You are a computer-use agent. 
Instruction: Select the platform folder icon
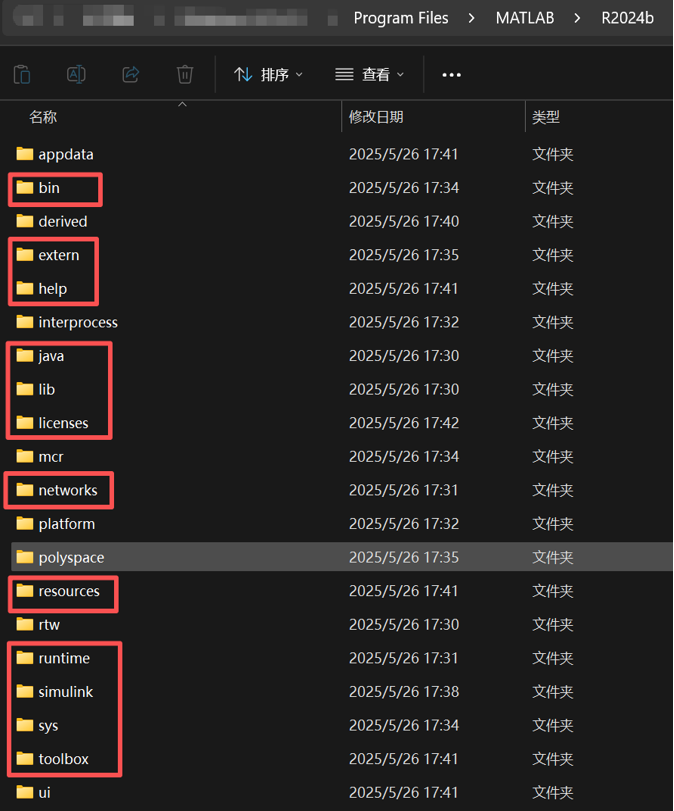(24, 523)
